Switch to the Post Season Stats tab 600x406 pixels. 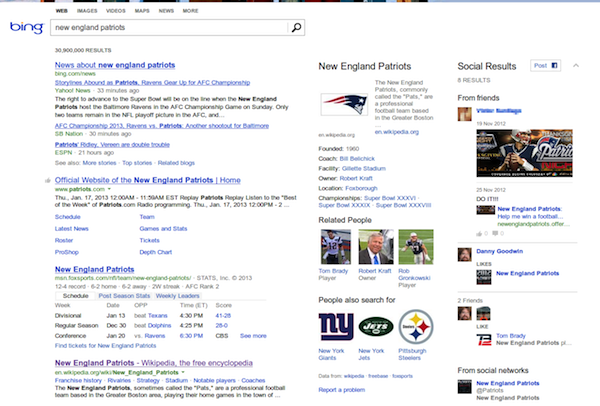(x=124, y=296)
